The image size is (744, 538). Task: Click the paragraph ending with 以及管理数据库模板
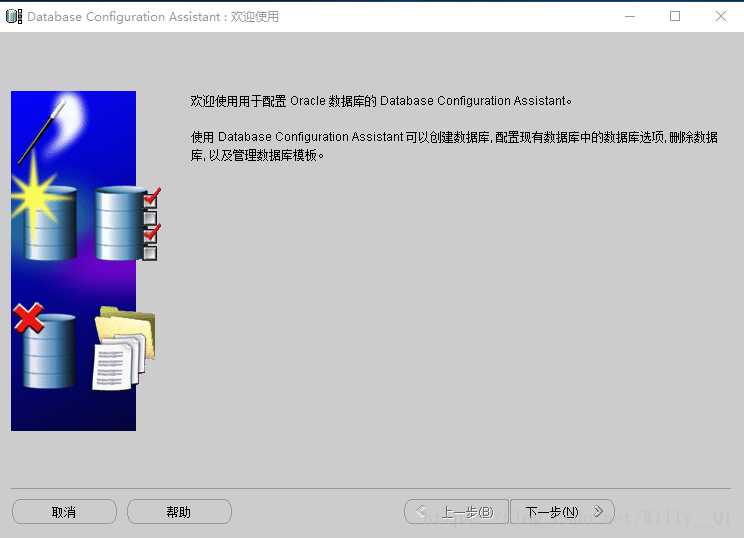coord(454,146)
